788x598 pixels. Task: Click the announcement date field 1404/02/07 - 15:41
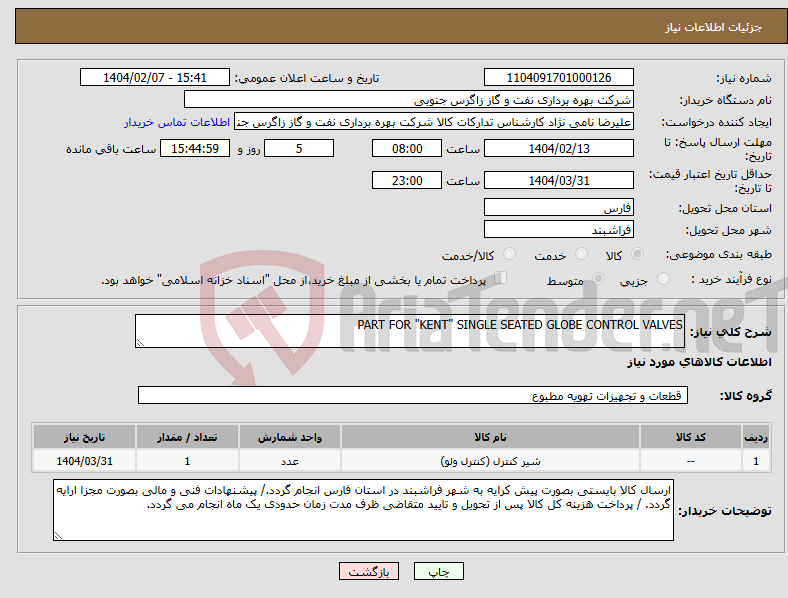(155, 77)
